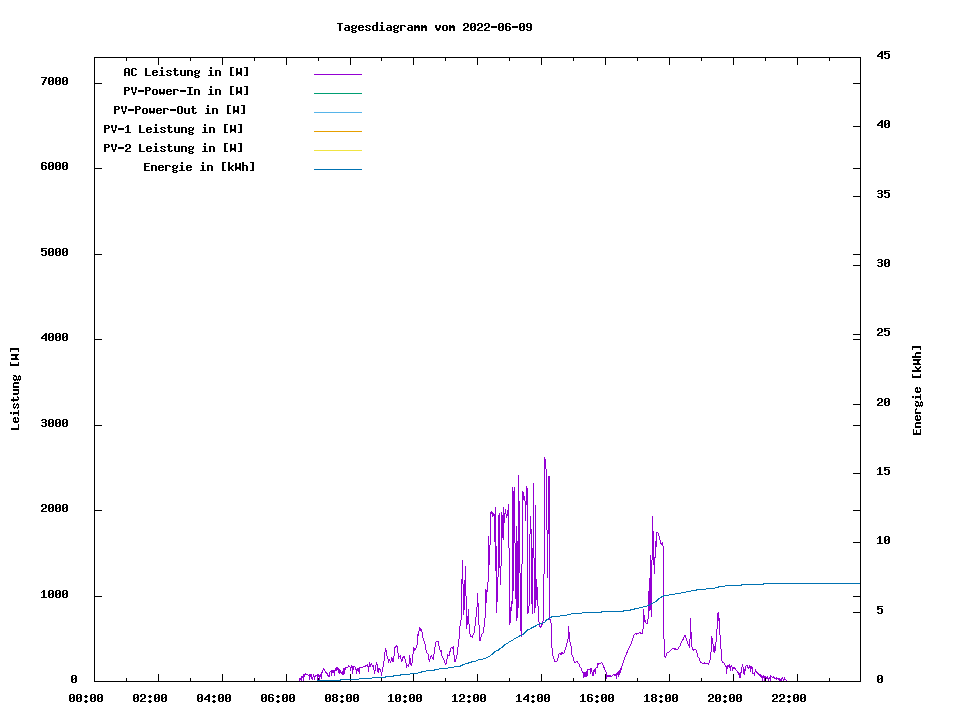
Task: Select the light blue PV-Power-Out line sample
Action: pos(337,112)
